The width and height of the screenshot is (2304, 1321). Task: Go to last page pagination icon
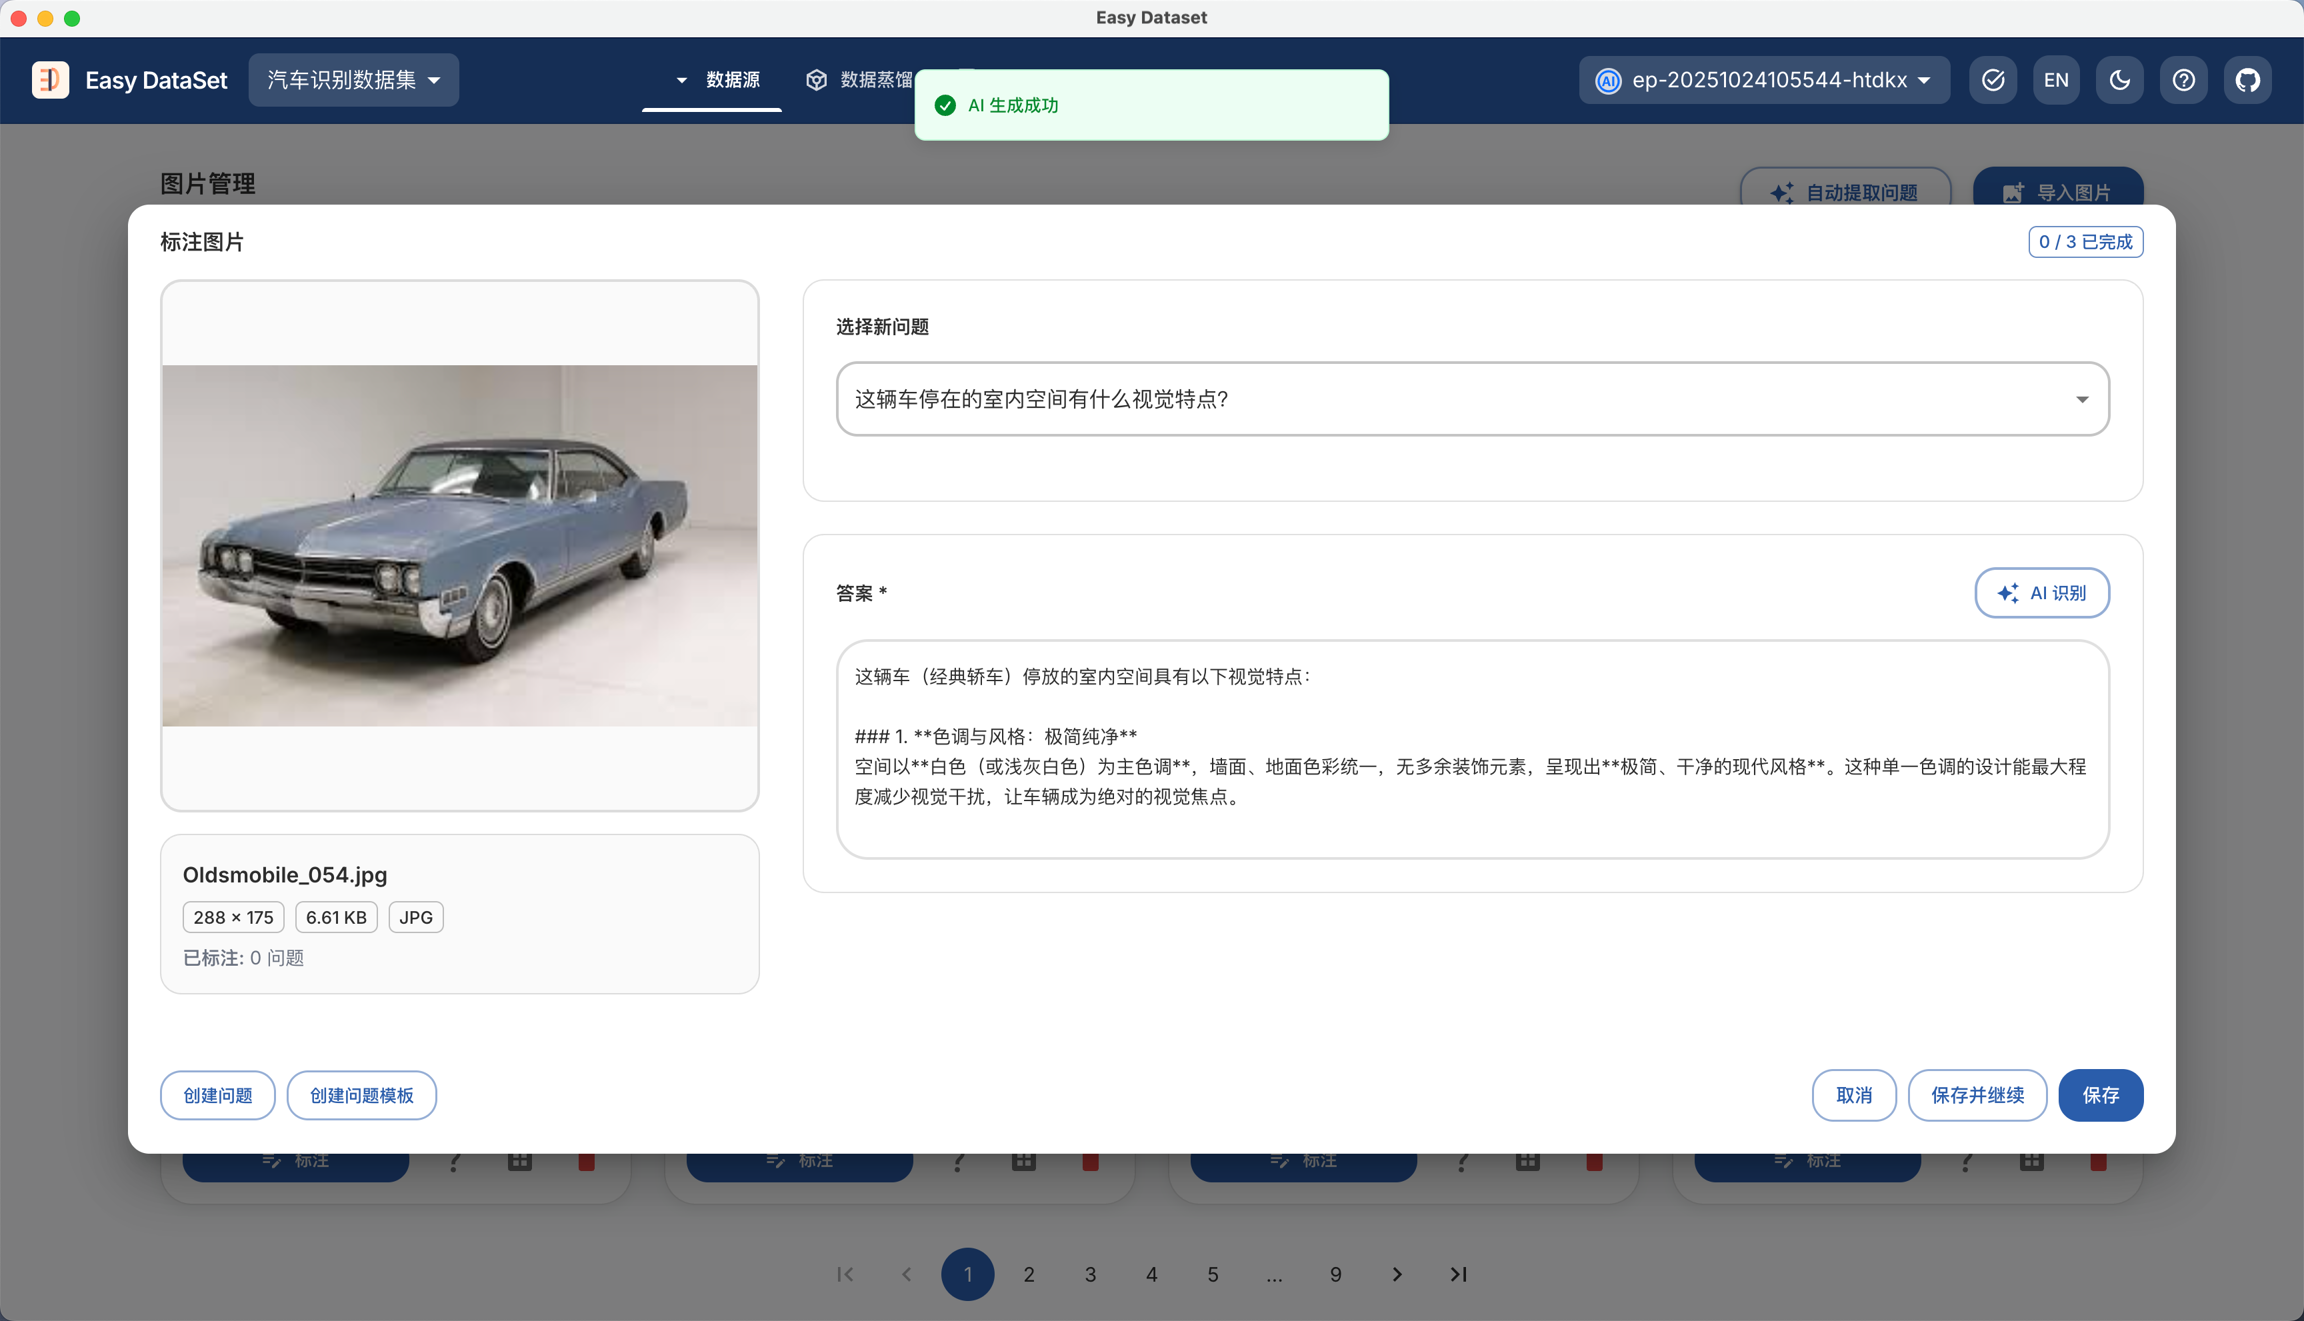pyautogui.click(x=1458, y=1274)
